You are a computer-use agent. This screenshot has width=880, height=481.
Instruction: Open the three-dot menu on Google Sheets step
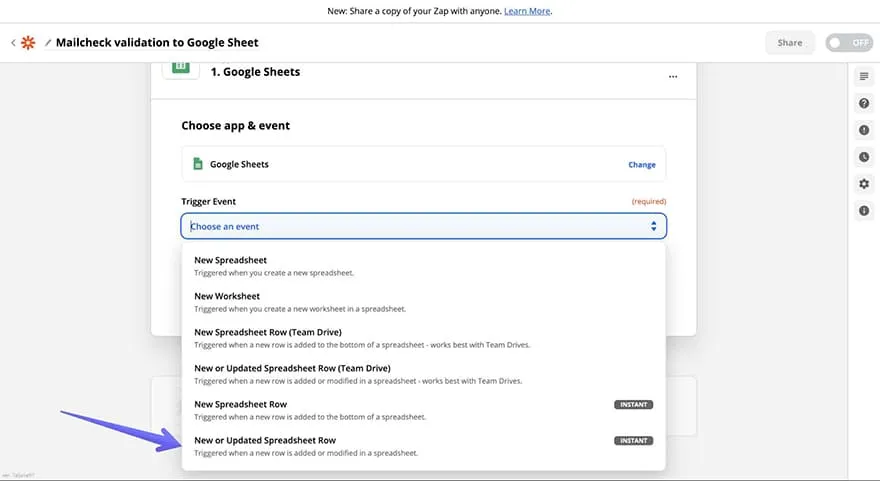coord(673,76)
